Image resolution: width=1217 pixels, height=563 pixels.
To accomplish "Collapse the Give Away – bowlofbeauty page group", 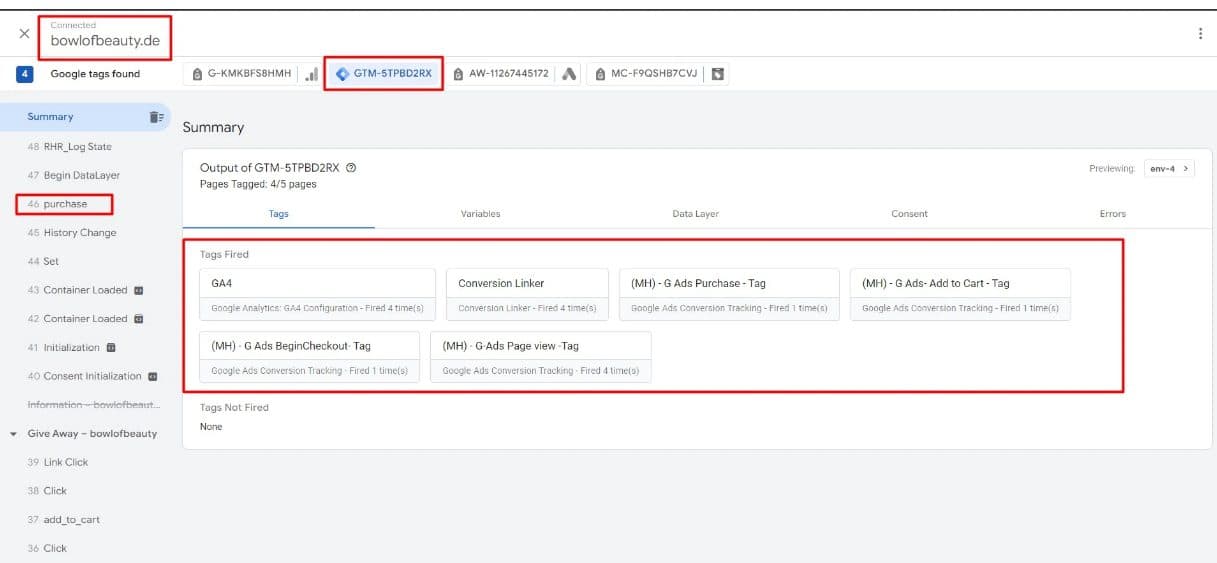I will click(13, 434).
